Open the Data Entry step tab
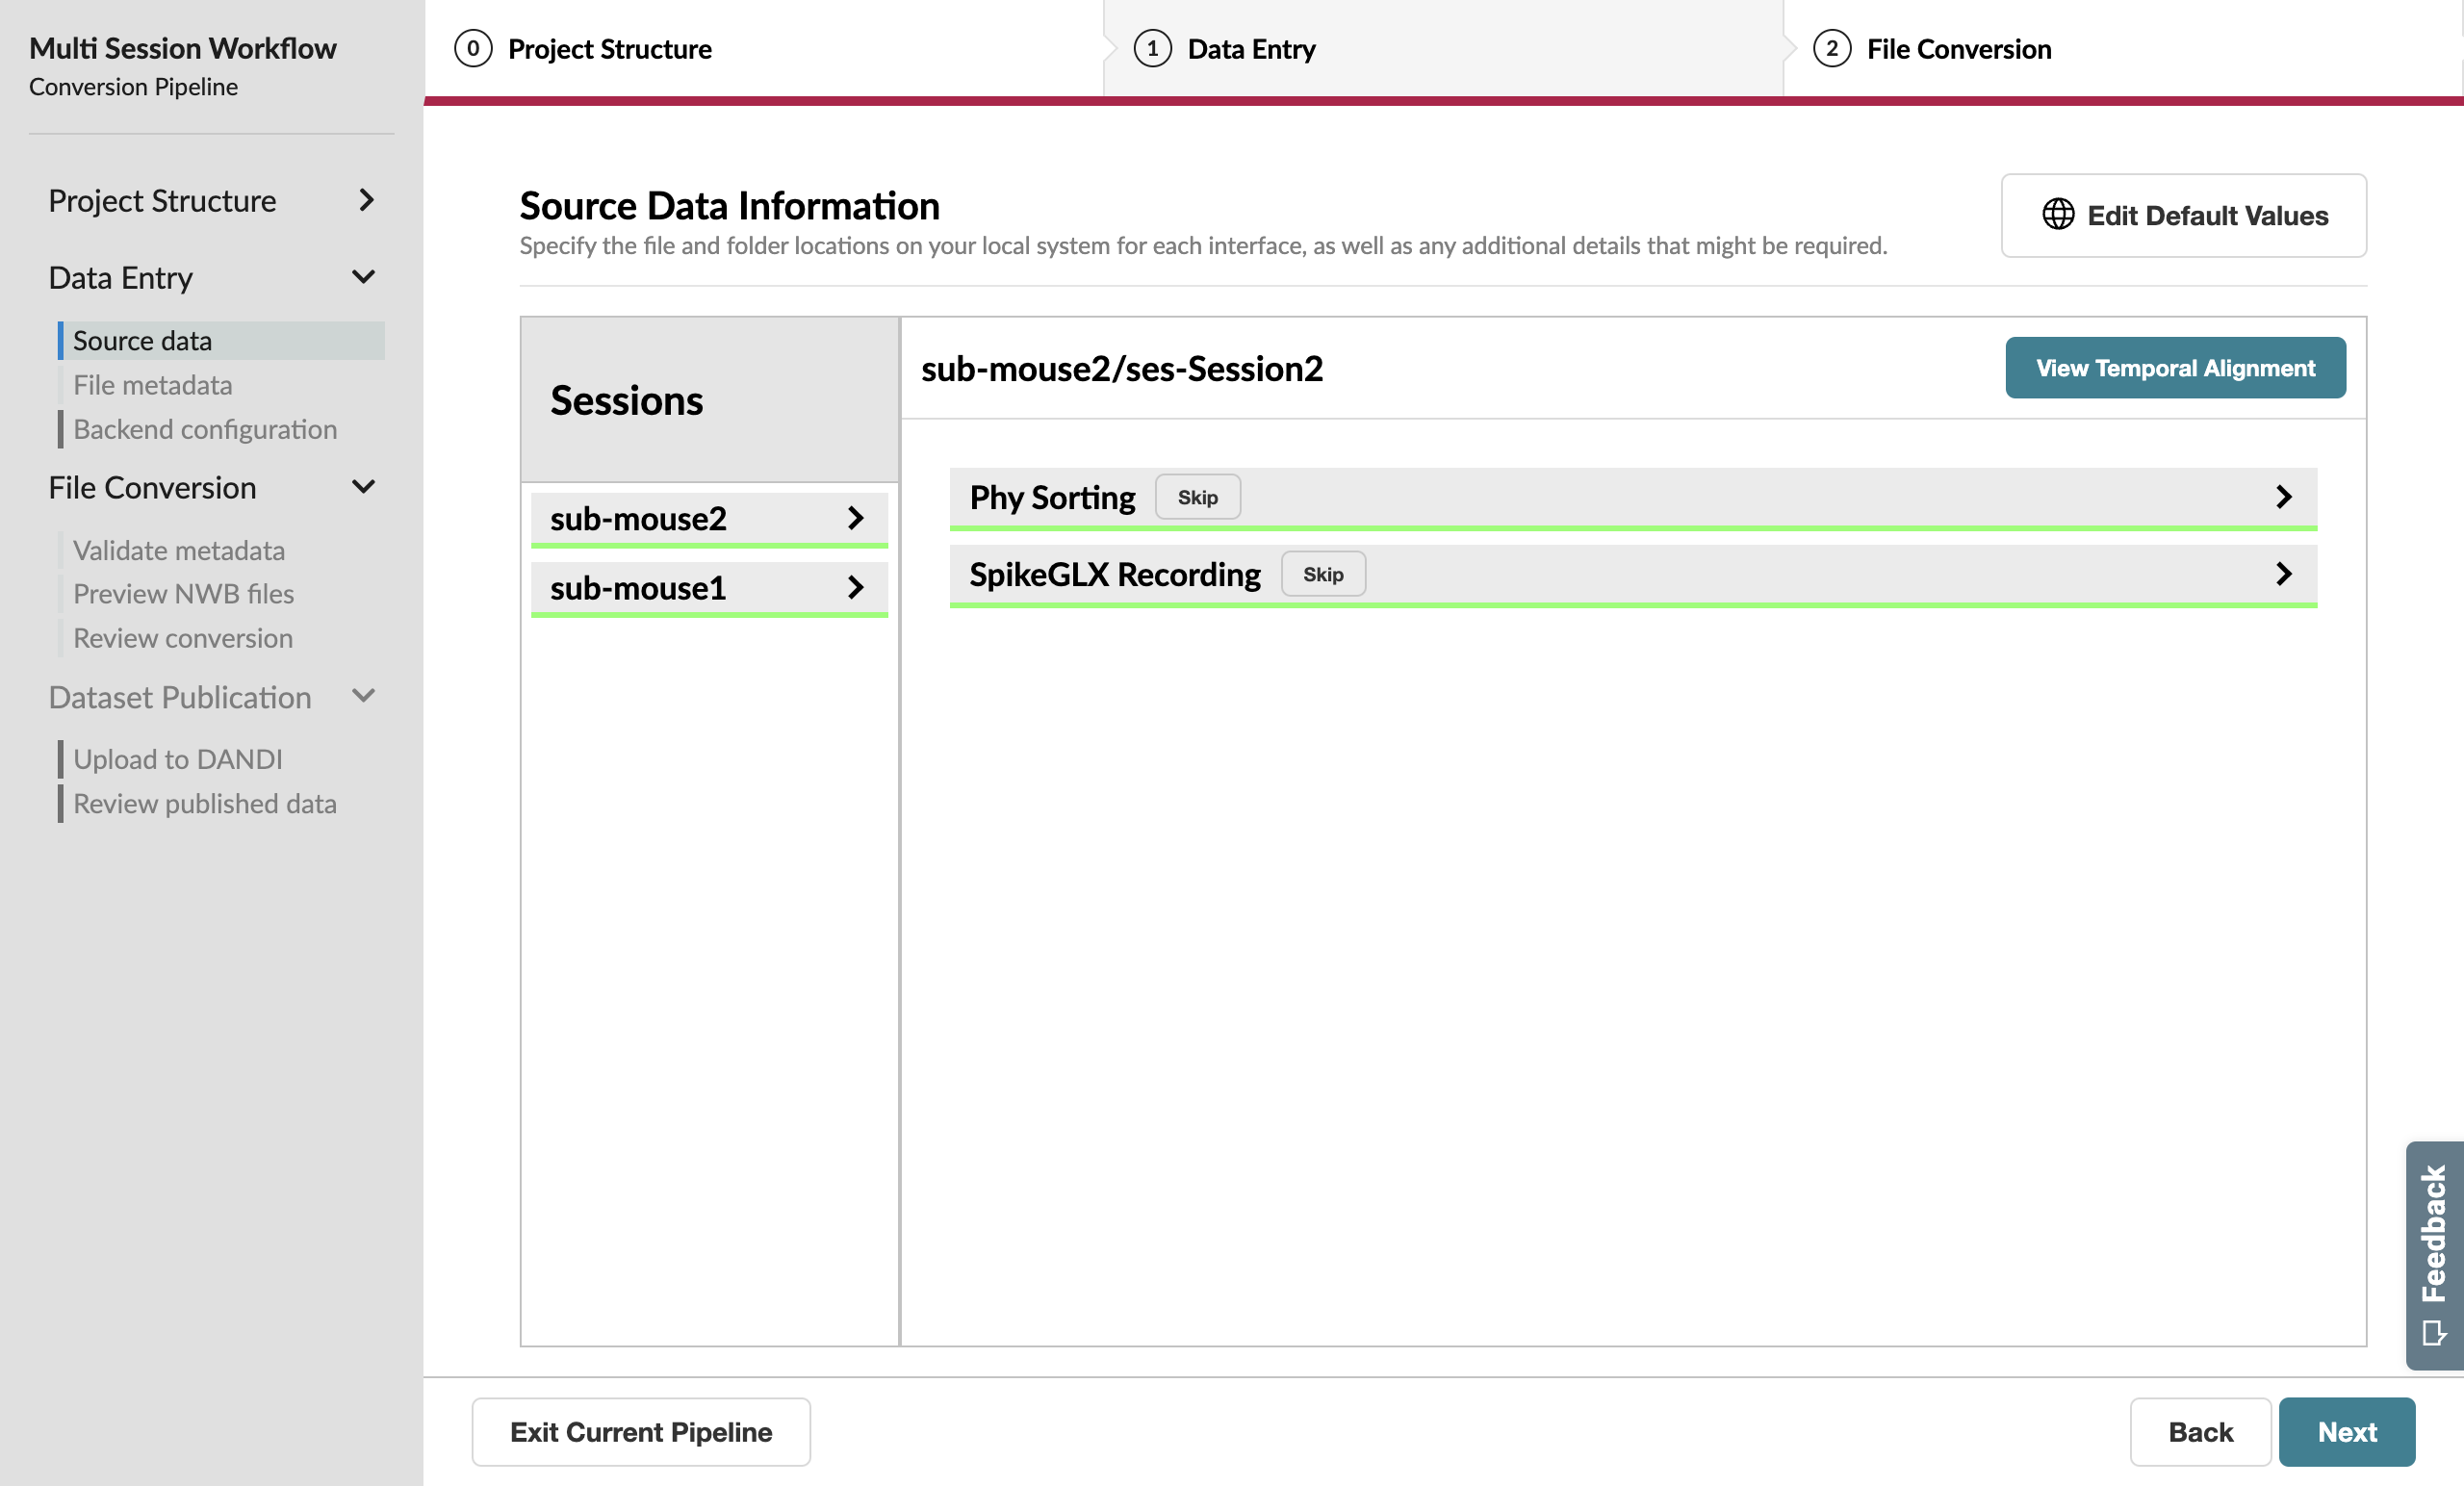 coord(1443,48)
